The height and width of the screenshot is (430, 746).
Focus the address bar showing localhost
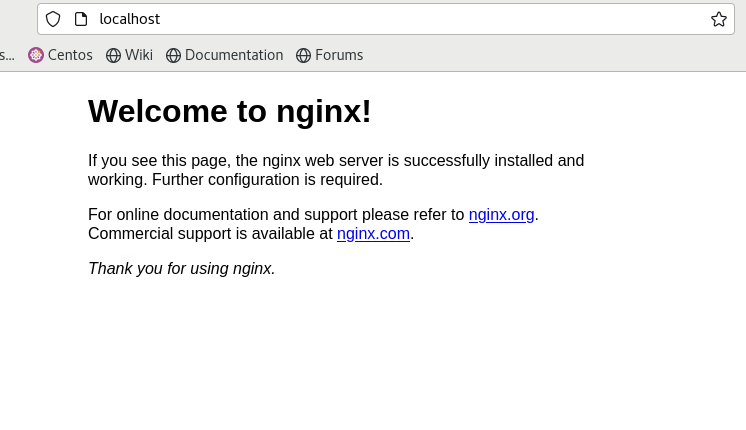[x=386, y=19]
